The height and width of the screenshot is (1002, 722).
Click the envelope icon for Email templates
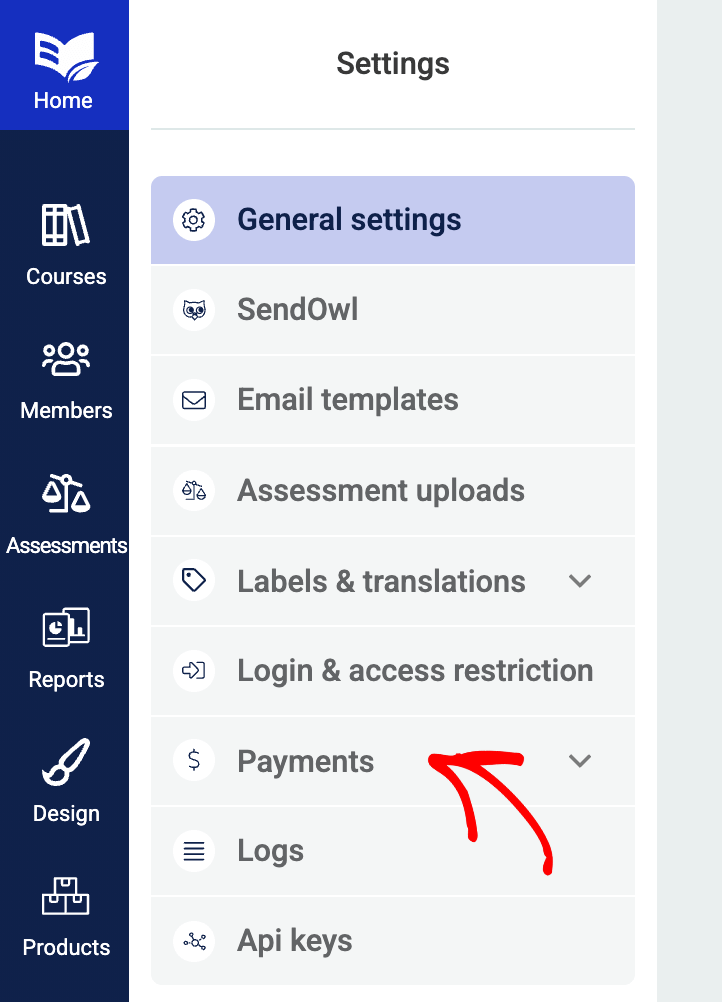coord(194,400)
